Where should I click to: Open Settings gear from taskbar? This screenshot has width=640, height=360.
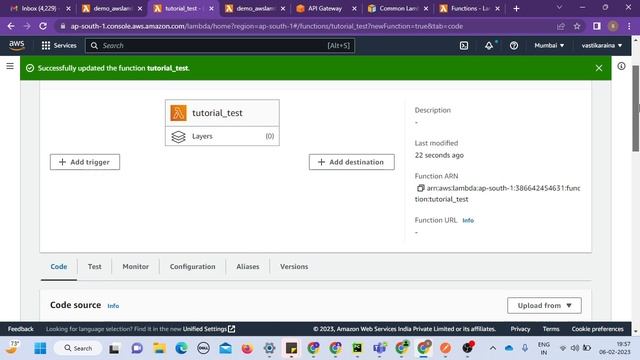[x=269, y=348]
